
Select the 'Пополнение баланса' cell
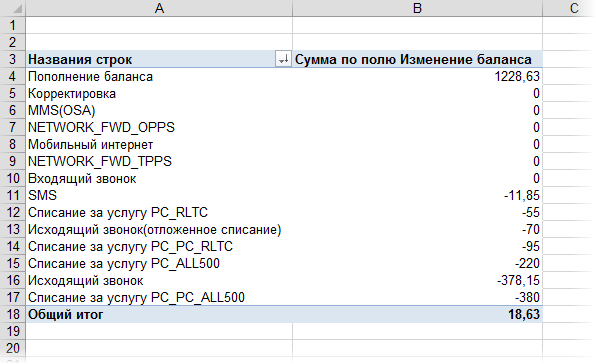click(159, 76)
